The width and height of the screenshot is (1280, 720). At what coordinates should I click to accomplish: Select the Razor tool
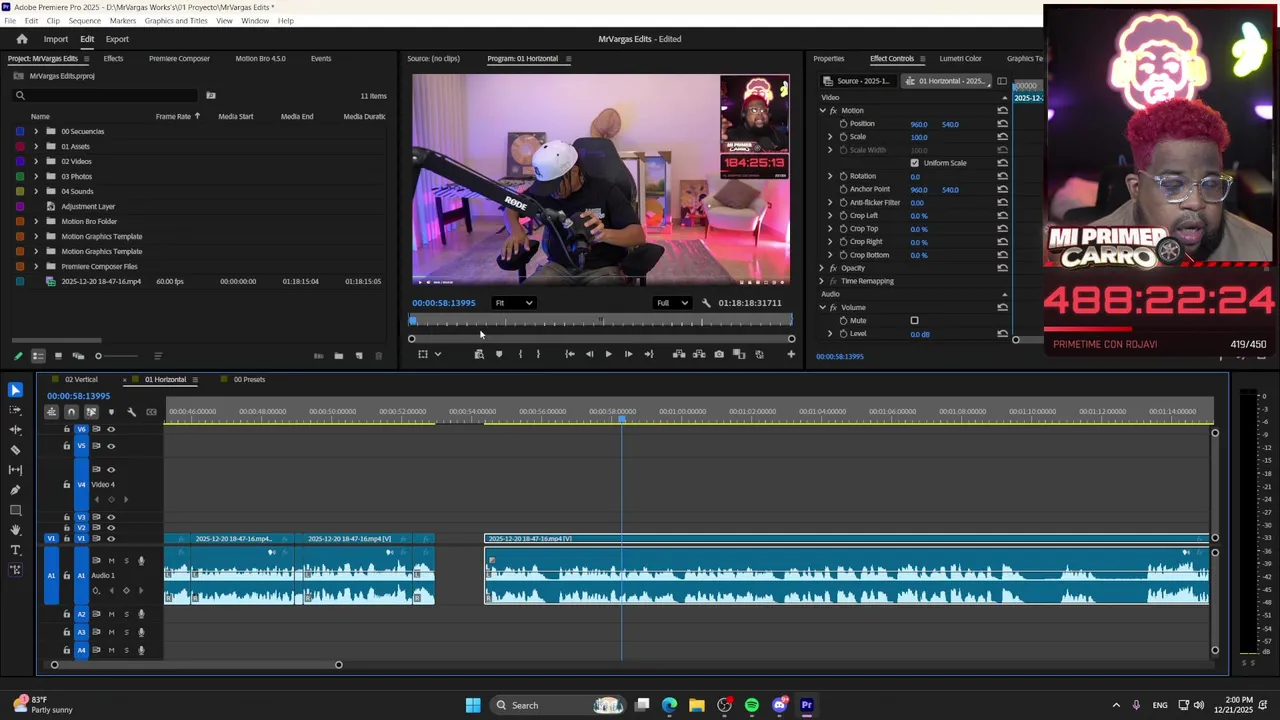click(x=15, y=450)
